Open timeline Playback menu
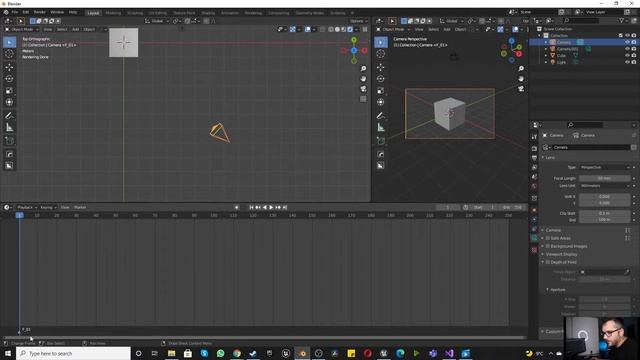 tap(27, 207)
